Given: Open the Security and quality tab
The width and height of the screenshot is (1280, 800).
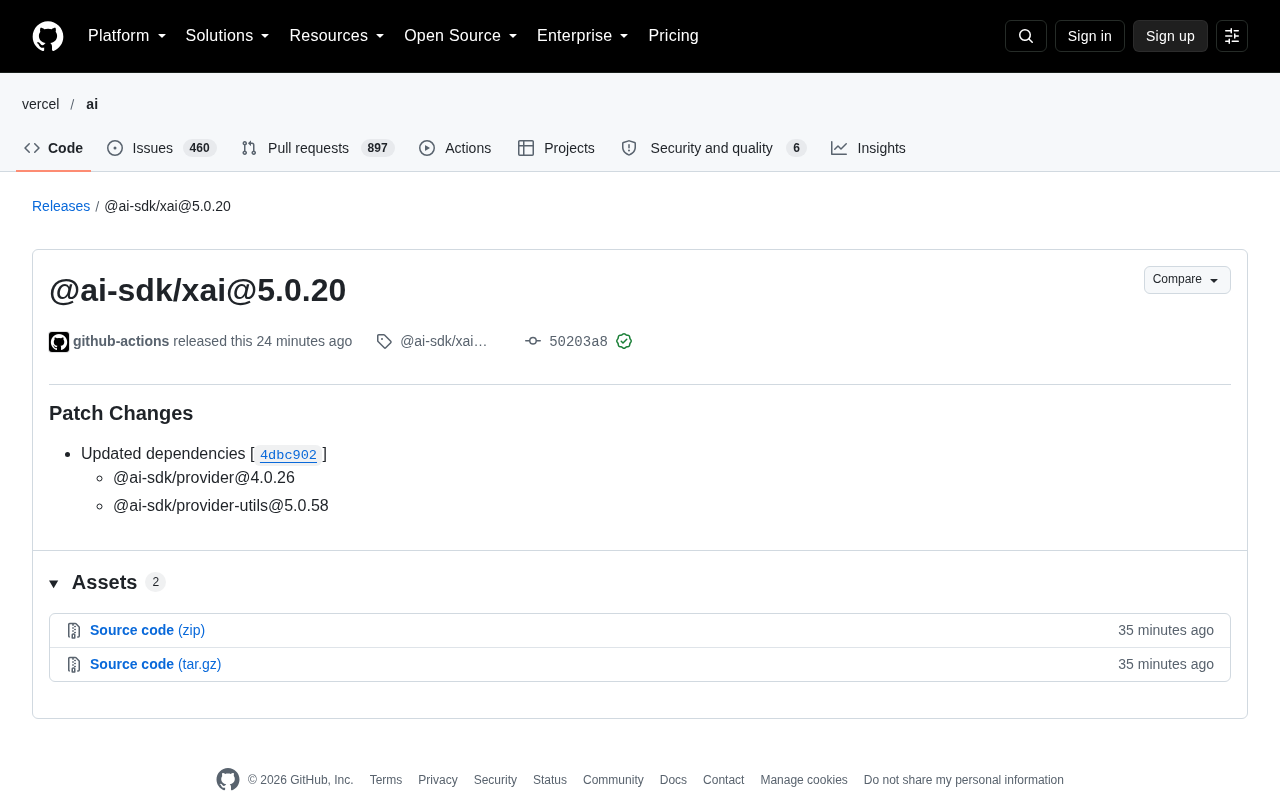Looking at the screenshot, I should [x=713, y=148].
